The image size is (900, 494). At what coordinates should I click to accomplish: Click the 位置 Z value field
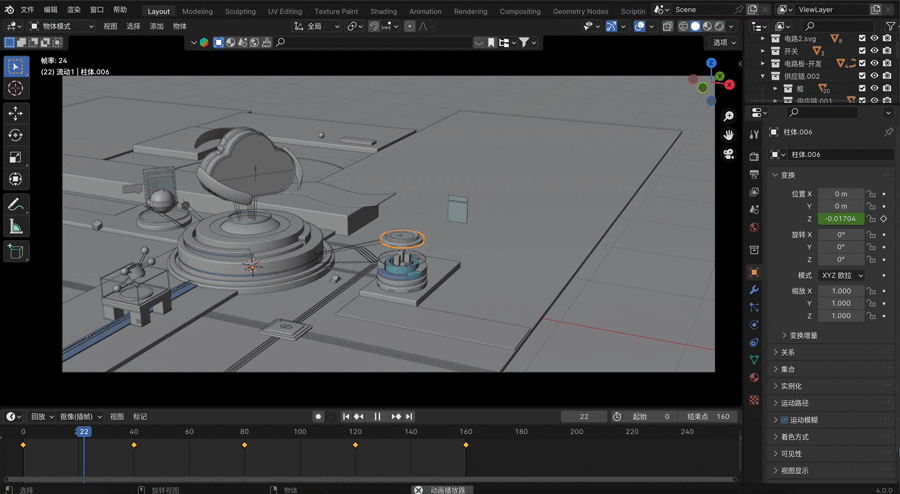click(x=841, y=219)
